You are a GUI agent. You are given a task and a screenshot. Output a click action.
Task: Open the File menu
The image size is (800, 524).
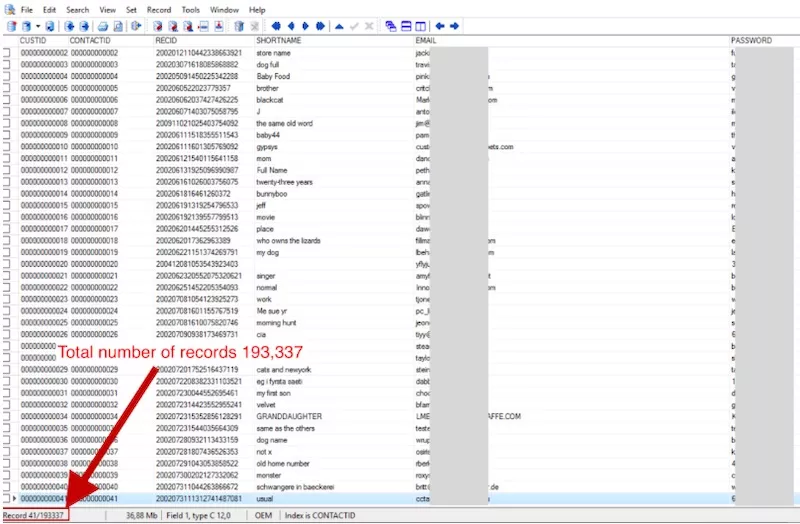27,10
